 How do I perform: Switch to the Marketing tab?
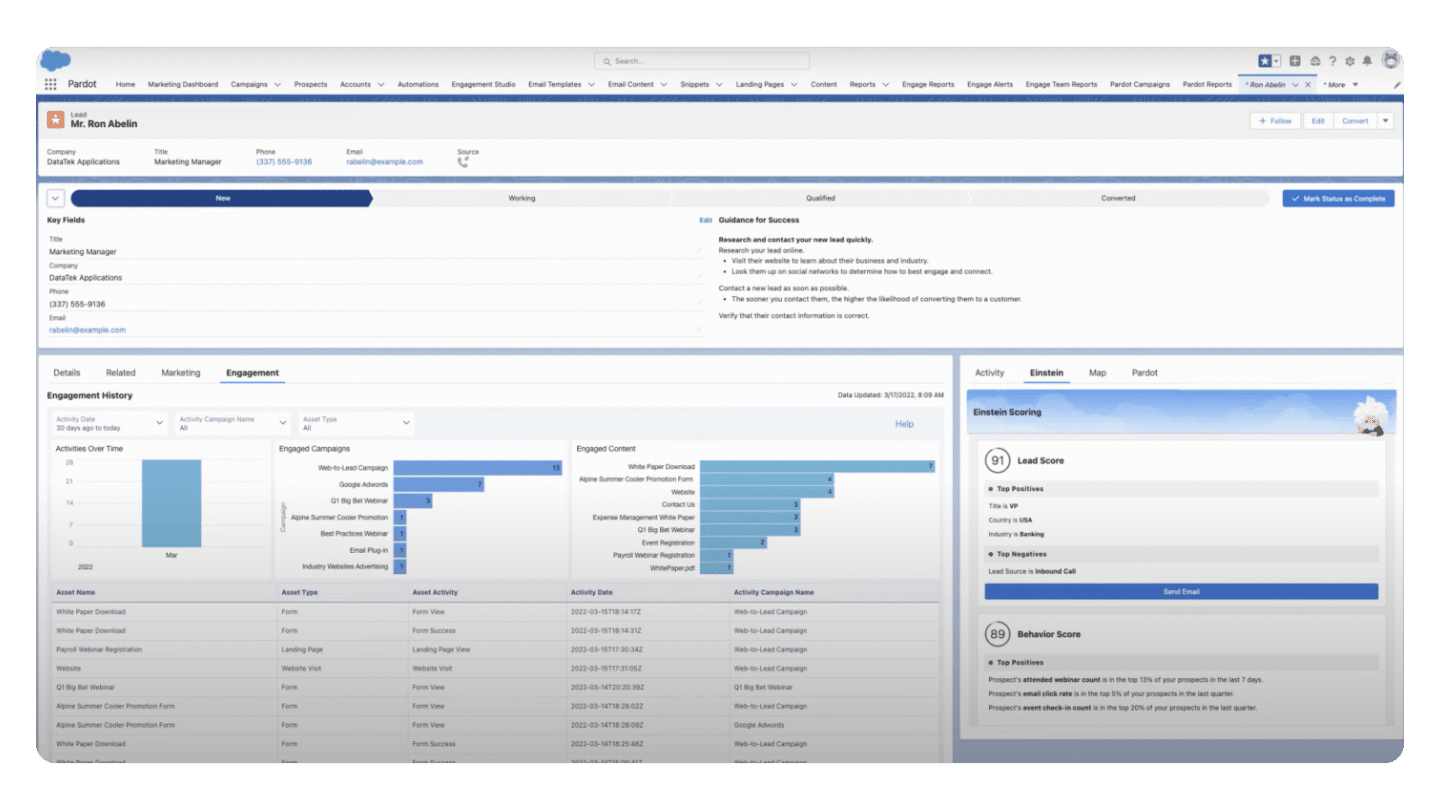pos(181,373)
